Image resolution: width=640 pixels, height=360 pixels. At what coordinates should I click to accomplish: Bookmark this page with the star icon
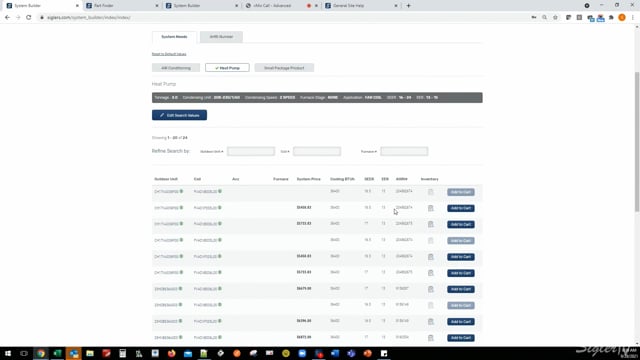pyautogui.click(x=555, y=18)
